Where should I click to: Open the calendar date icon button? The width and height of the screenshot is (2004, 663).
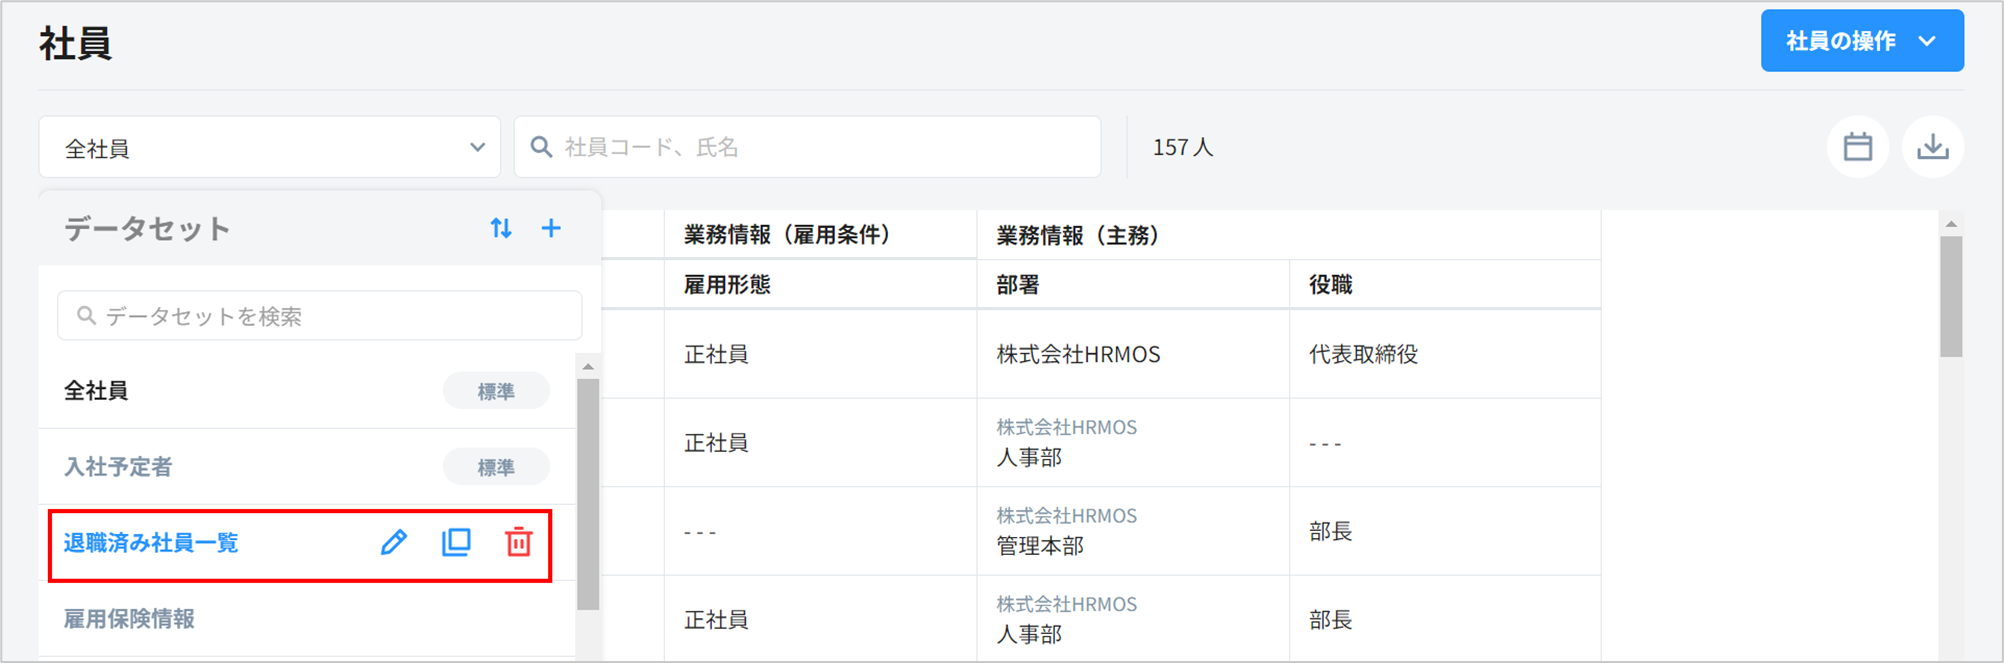(x=1857, y=148)
